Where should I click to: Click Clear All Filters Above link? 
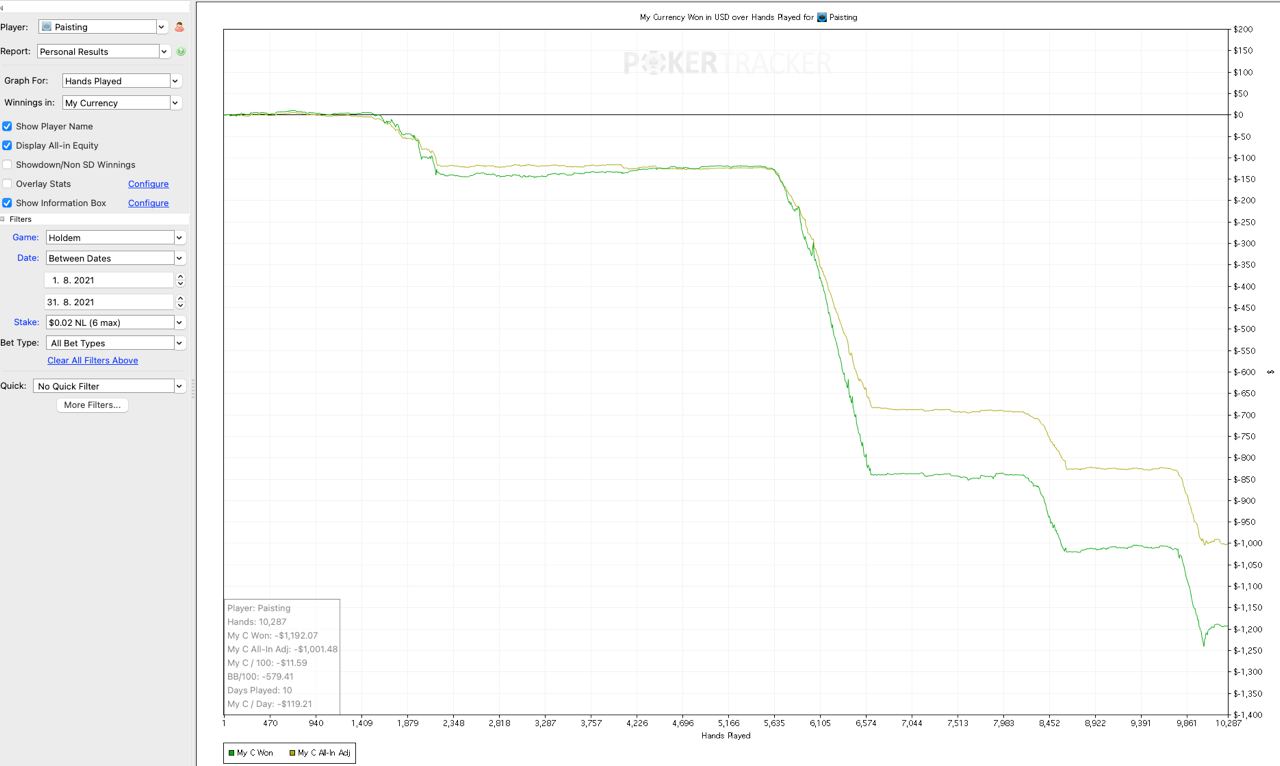point(93,360)
